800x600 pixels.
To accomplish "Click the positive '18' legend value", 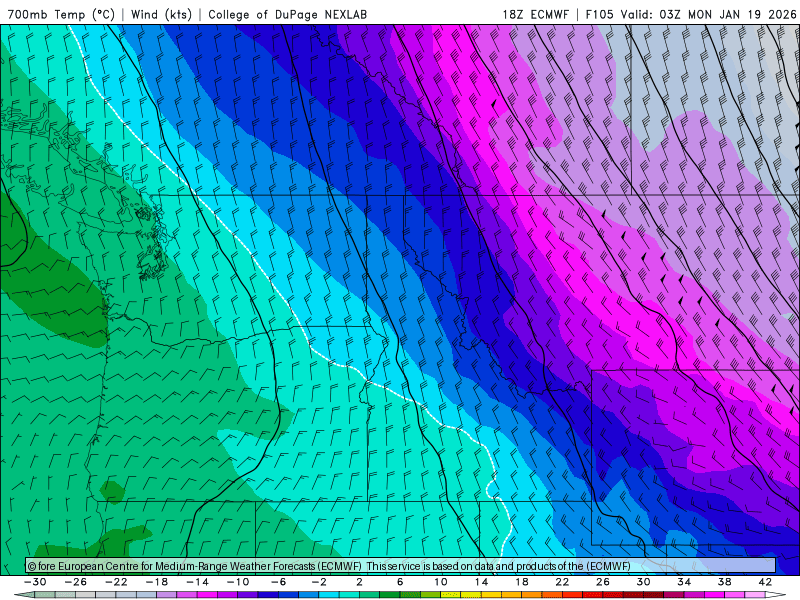I will tap(522, 582).
